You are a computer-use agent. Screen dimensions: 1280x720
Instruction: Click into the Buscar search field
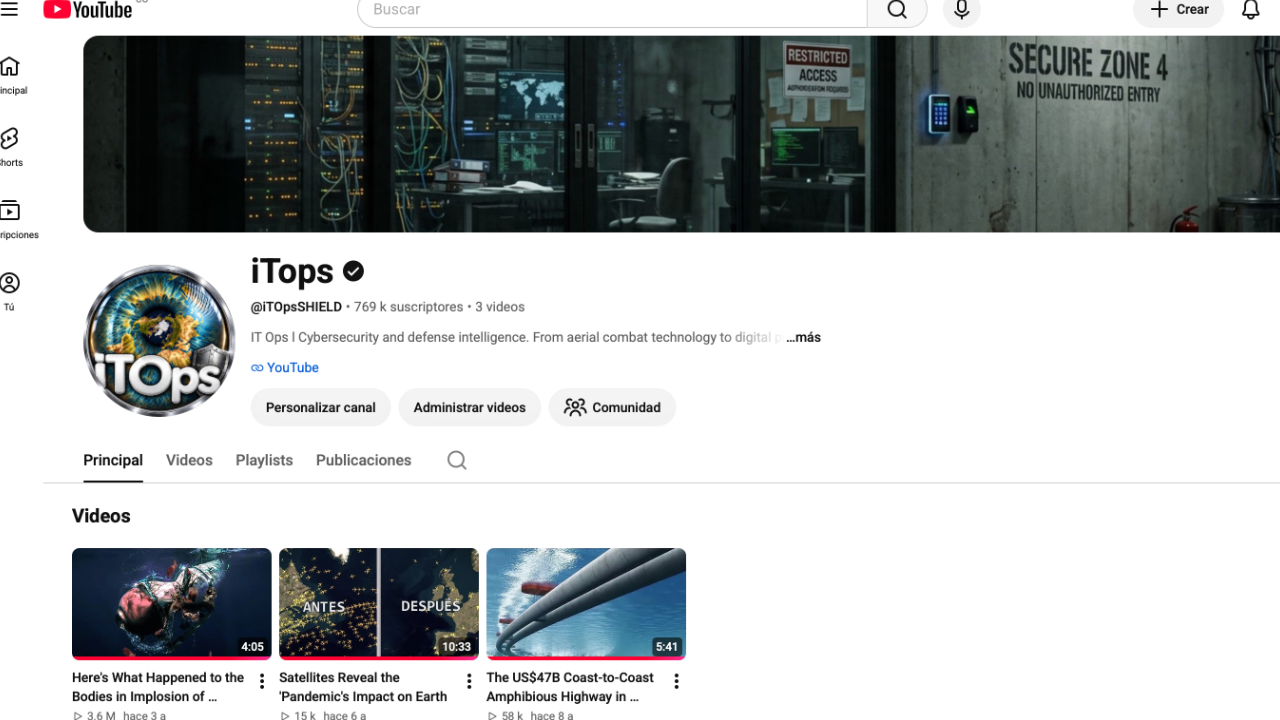click(x=612, y=10)
